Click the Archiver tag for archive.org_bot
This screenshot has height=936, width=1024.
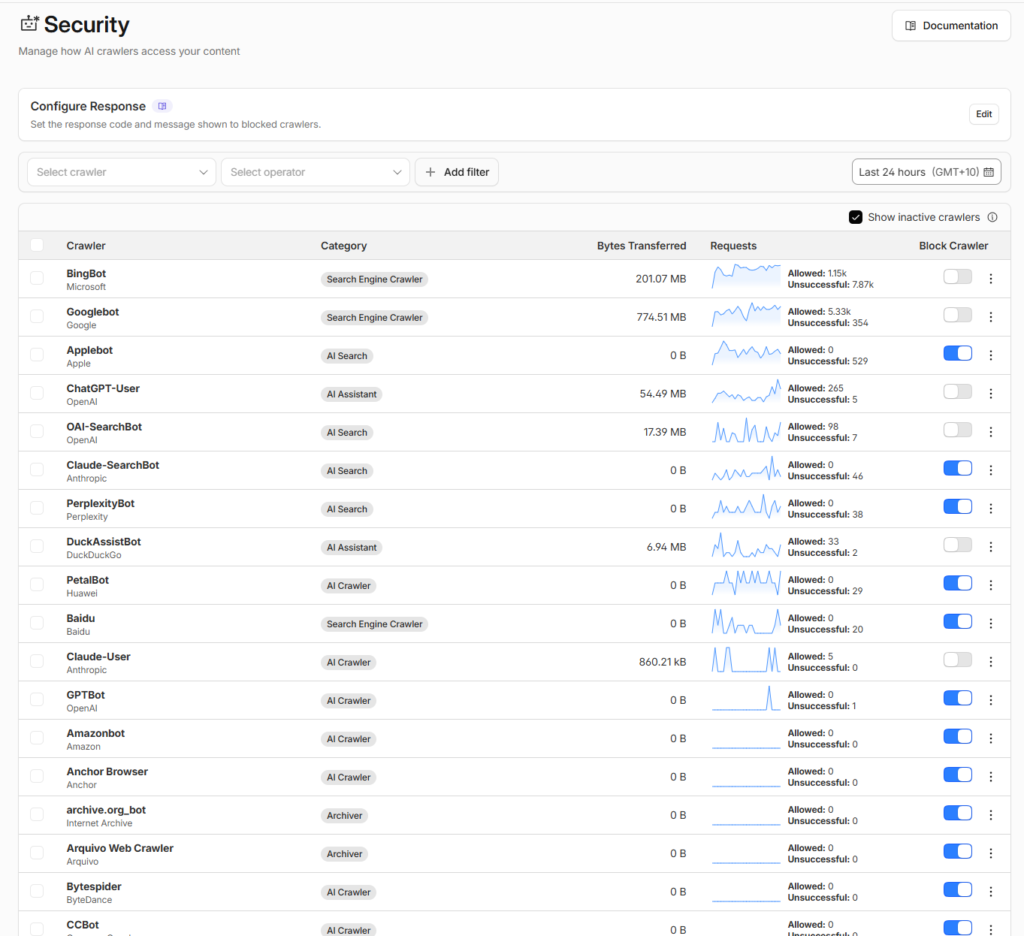click(344, 816)
